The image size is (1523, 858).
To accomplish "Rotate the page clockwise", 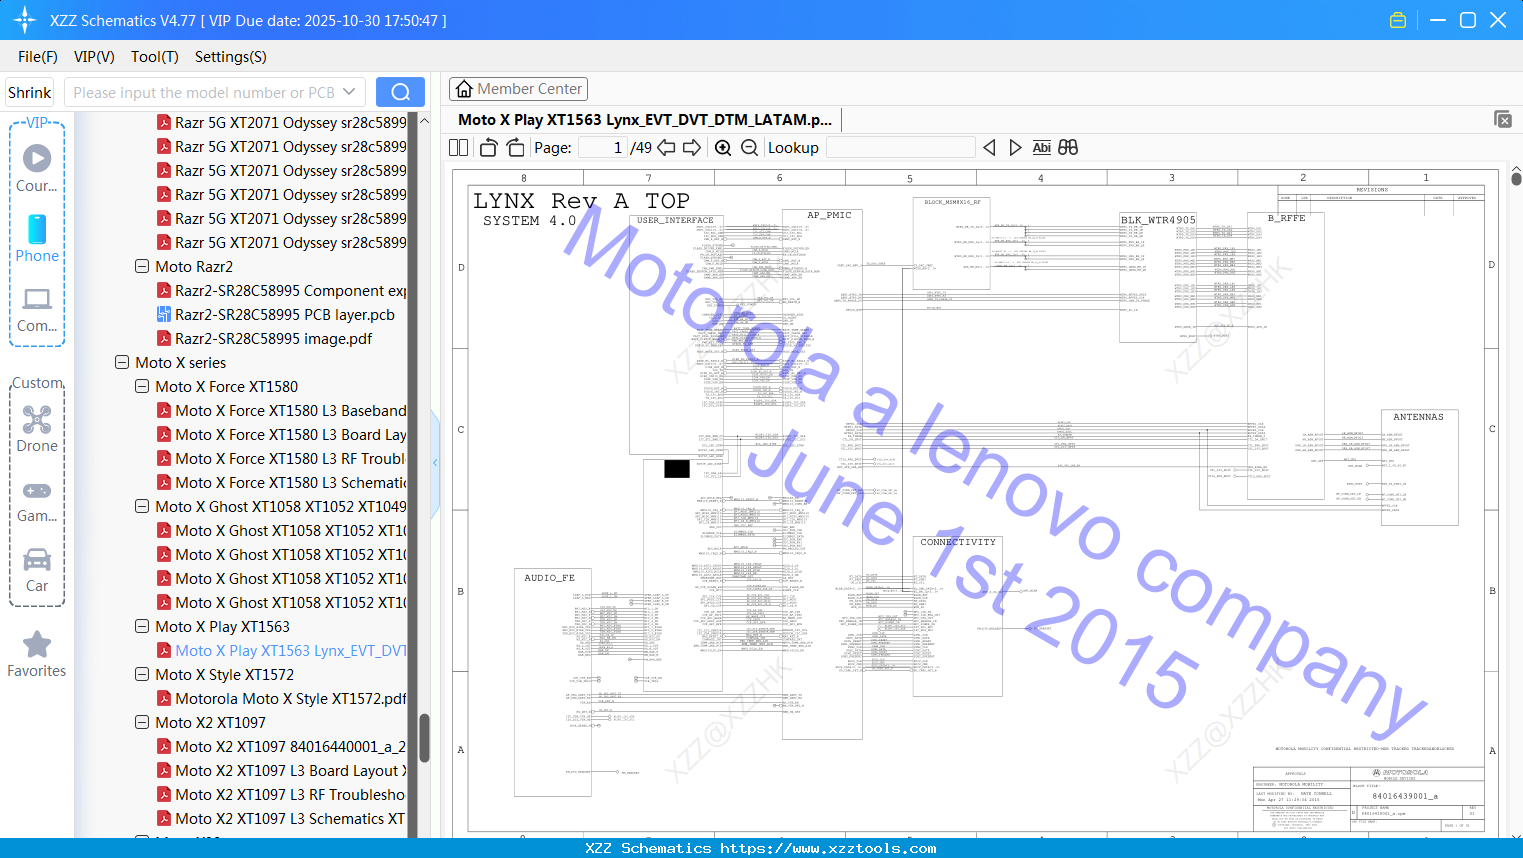I will [x=515, y=147].
